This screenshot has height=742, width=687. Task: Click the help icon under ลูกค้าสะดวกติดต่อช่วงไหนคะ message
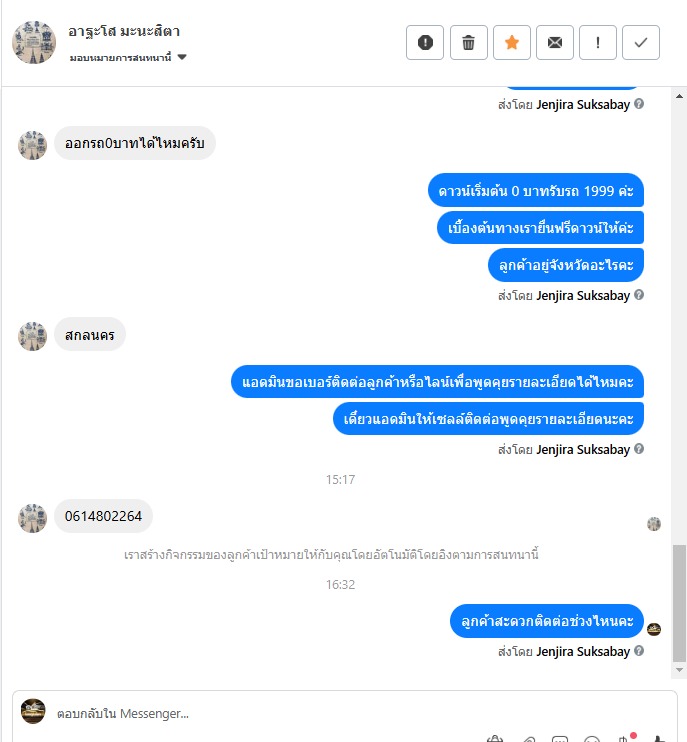[639, 651]
